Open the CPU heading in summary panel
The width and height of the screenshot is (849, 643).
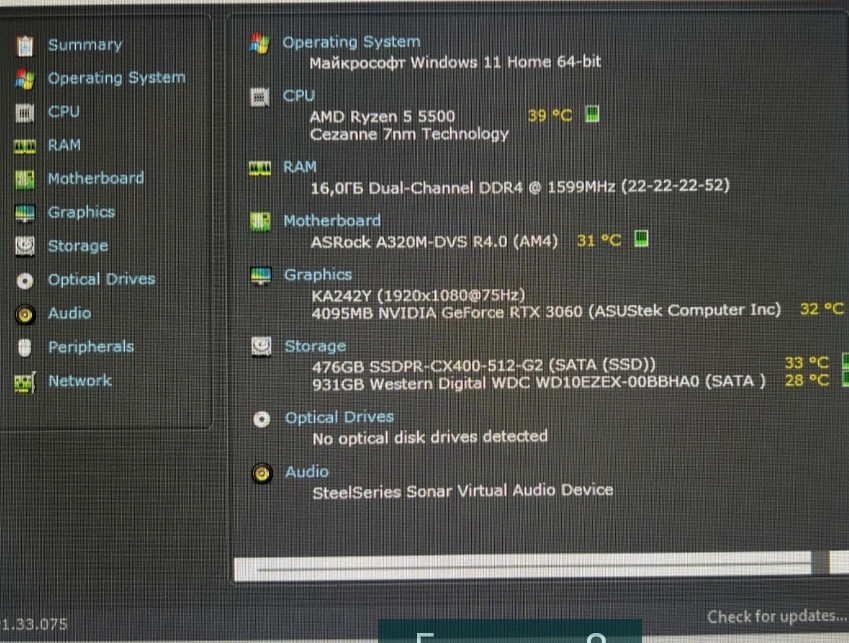(299, 95)
